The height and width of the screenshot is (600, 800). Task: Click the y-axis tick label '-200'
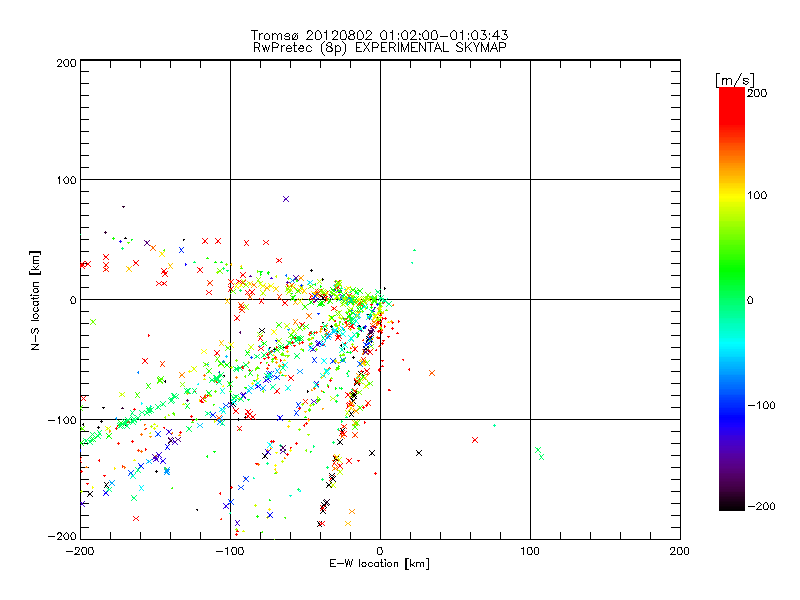tap(62, 536)
